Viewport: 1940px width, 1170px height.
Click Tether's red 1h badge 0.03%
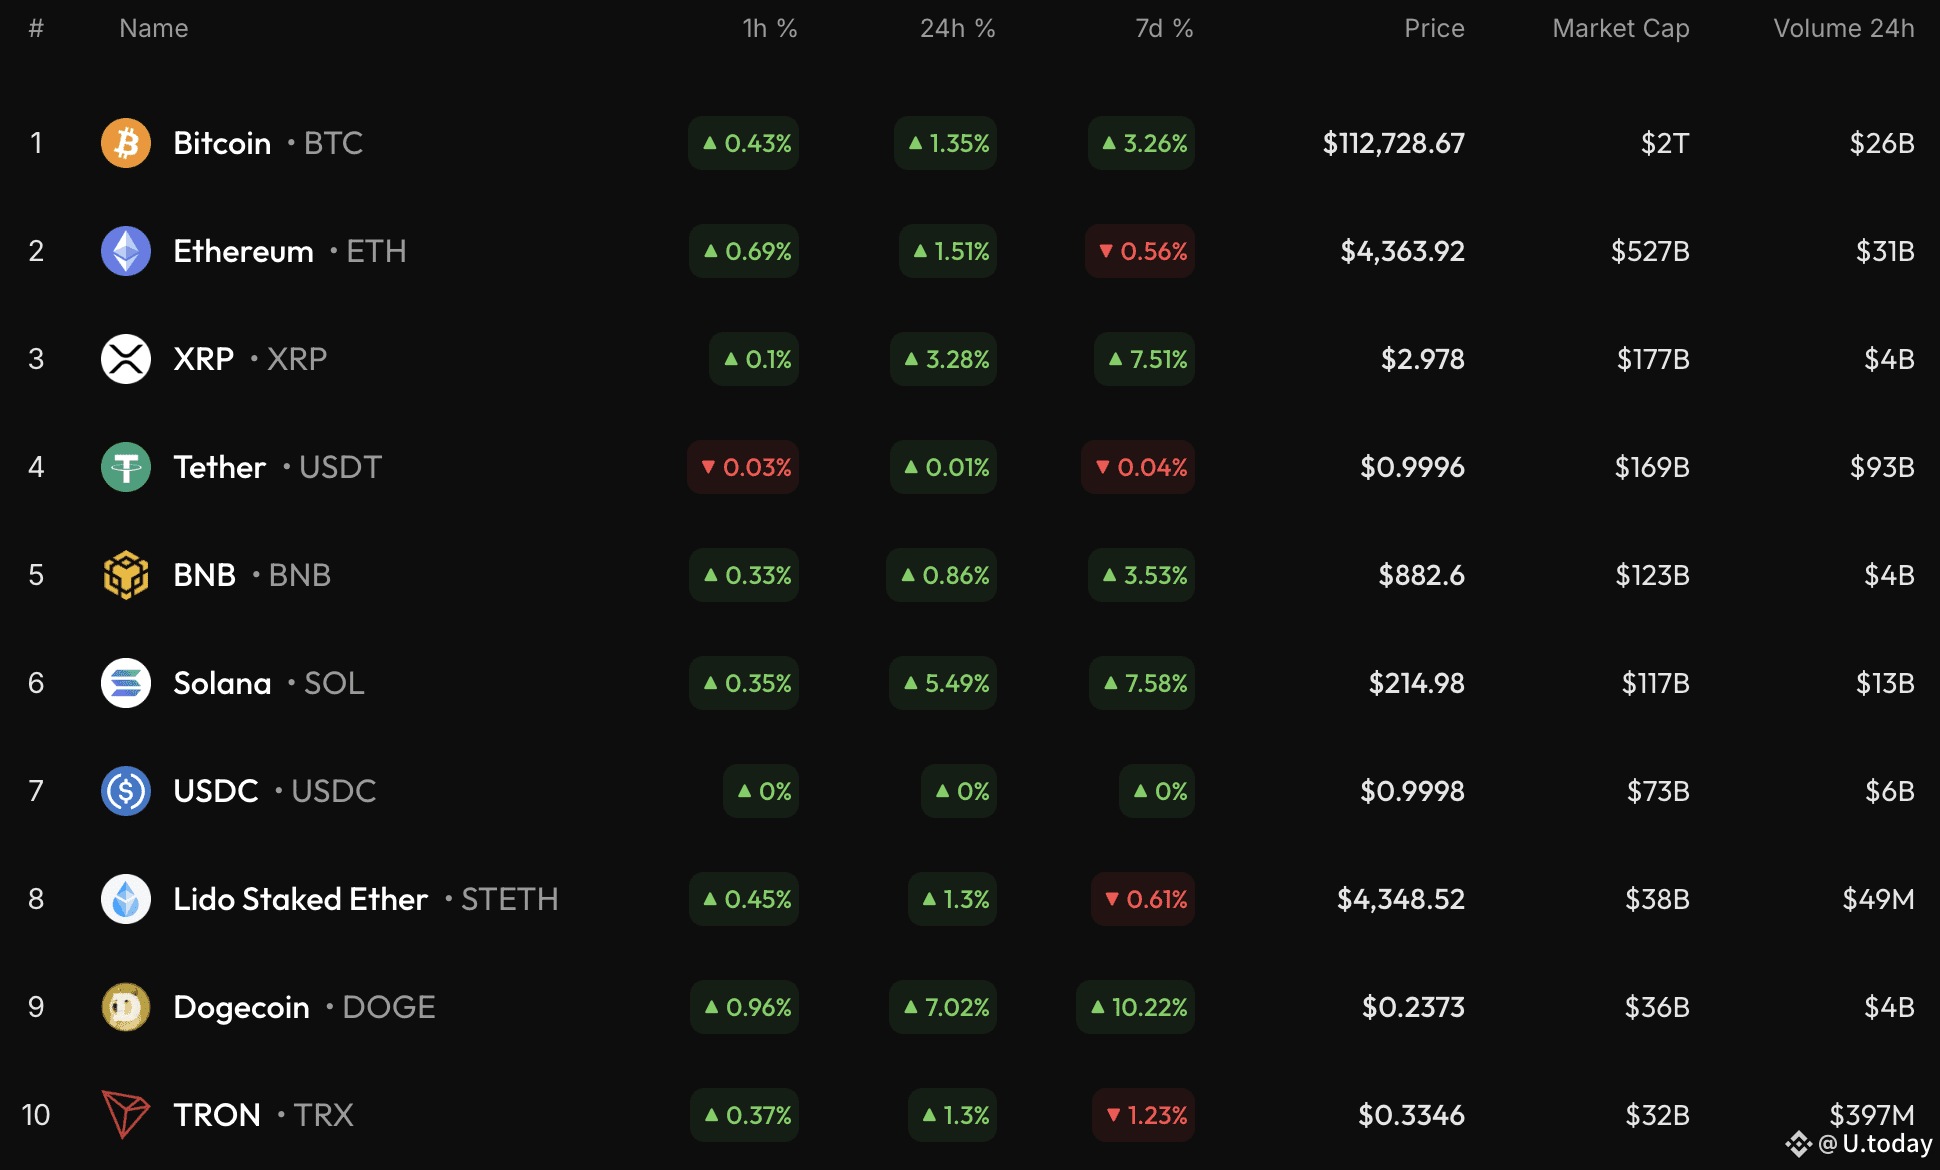[743, 467]
